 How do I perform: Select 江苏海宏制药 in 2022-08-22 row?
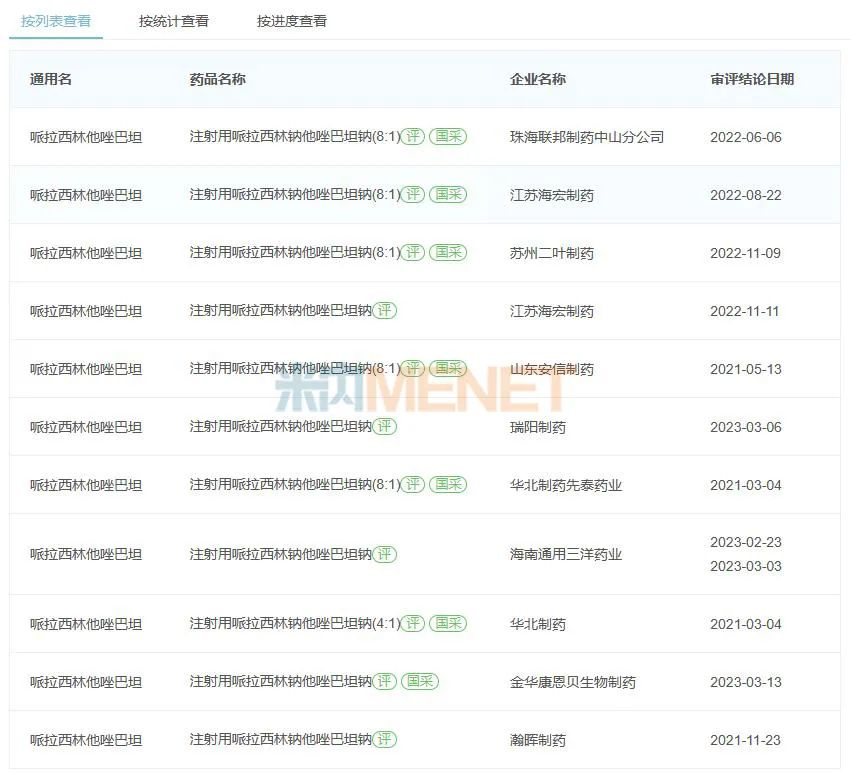point(551,195)
